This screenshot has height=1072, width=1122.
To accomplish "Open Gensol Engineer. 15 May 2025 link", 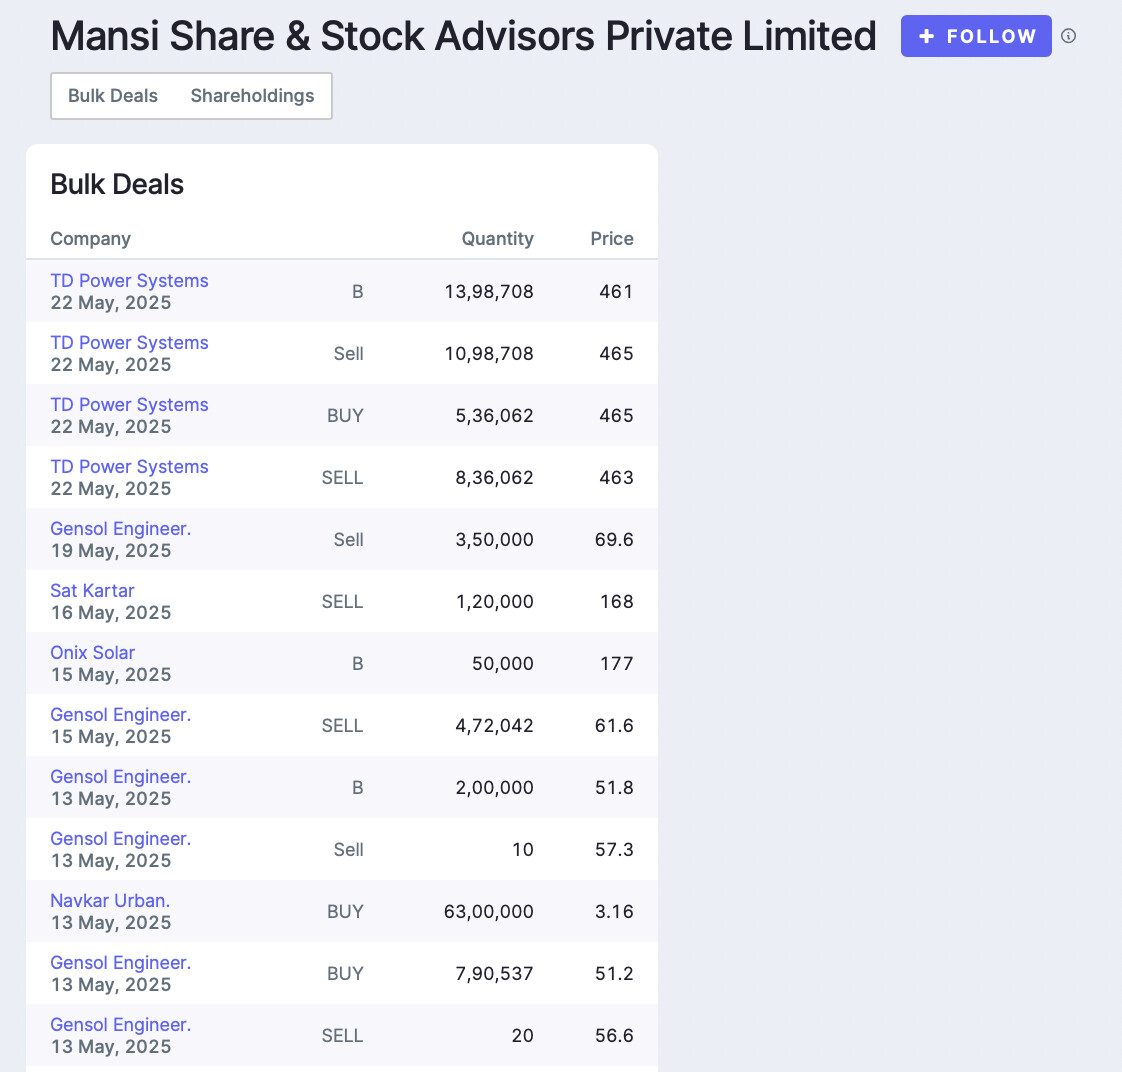I will point(120,715).
